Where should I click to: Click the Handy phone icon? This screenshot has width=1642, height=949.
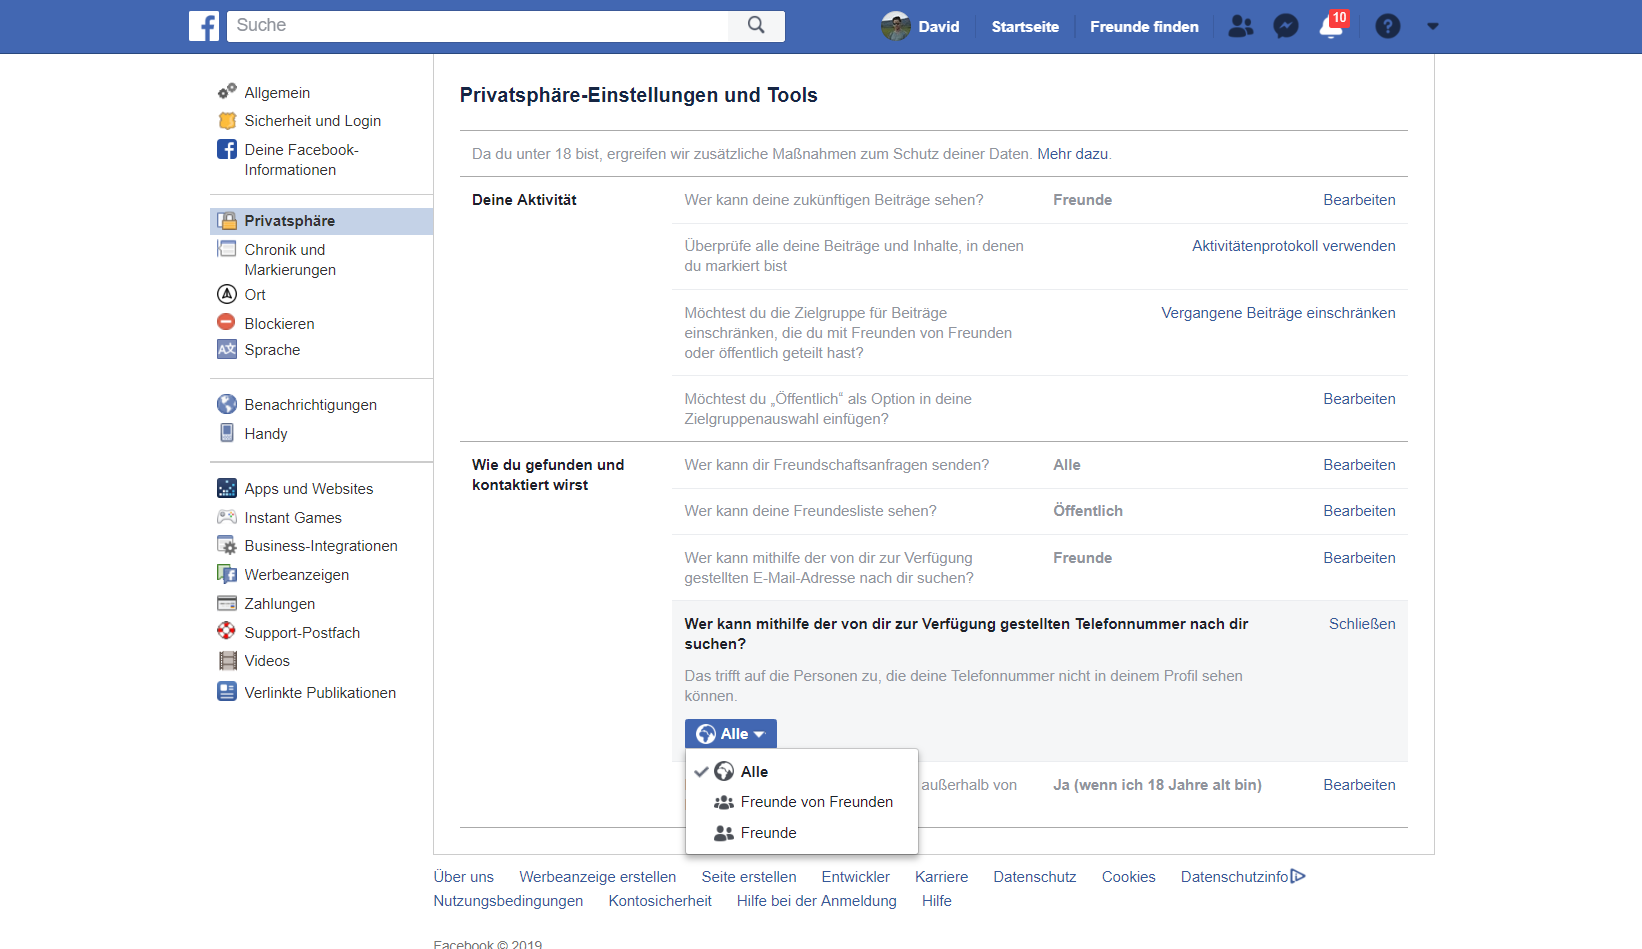tap(227, 433)
